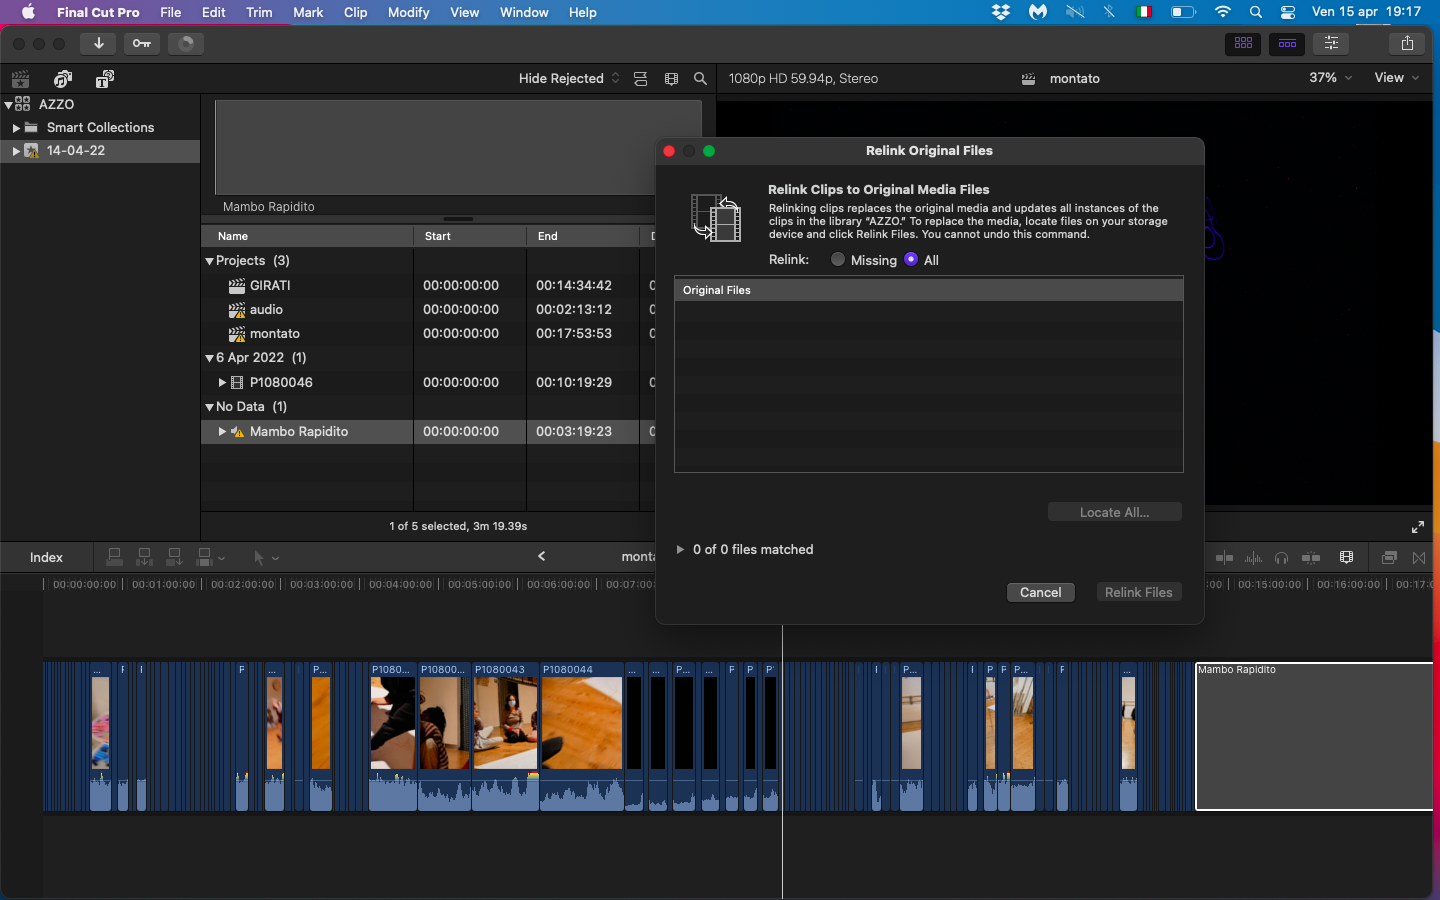Select Mambo Rapidito clip in timeline

tap(1314, 735)
